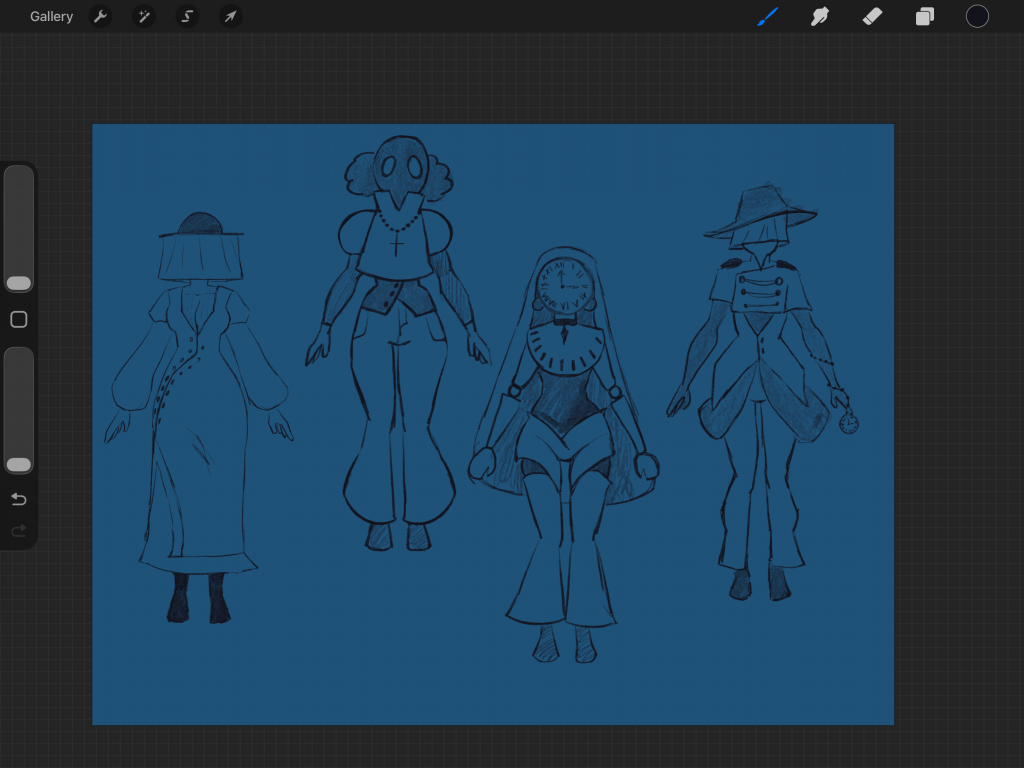
Task: Open the Adjustments magic wand menu
Action: 144,17
